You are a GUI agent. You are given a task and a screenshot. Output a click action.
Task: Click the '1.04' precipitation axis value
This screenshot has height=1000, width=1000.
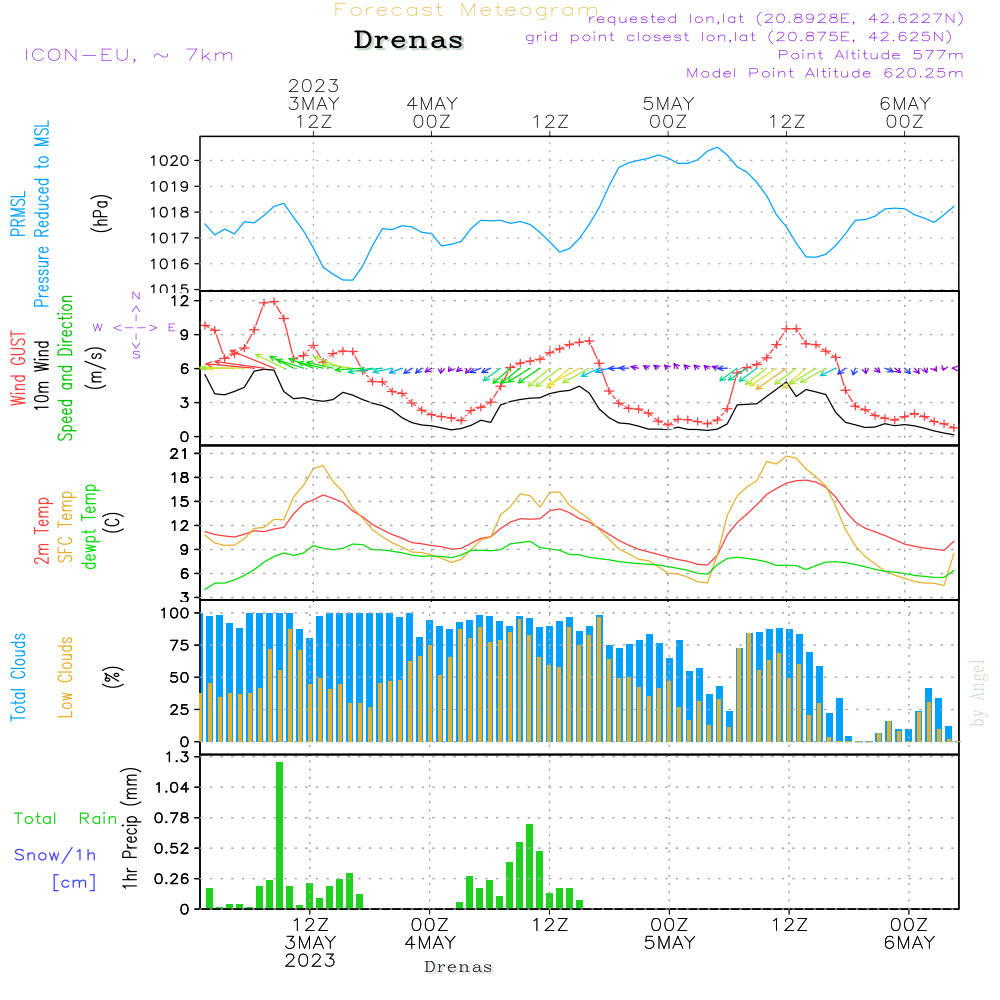coord(172,788)
